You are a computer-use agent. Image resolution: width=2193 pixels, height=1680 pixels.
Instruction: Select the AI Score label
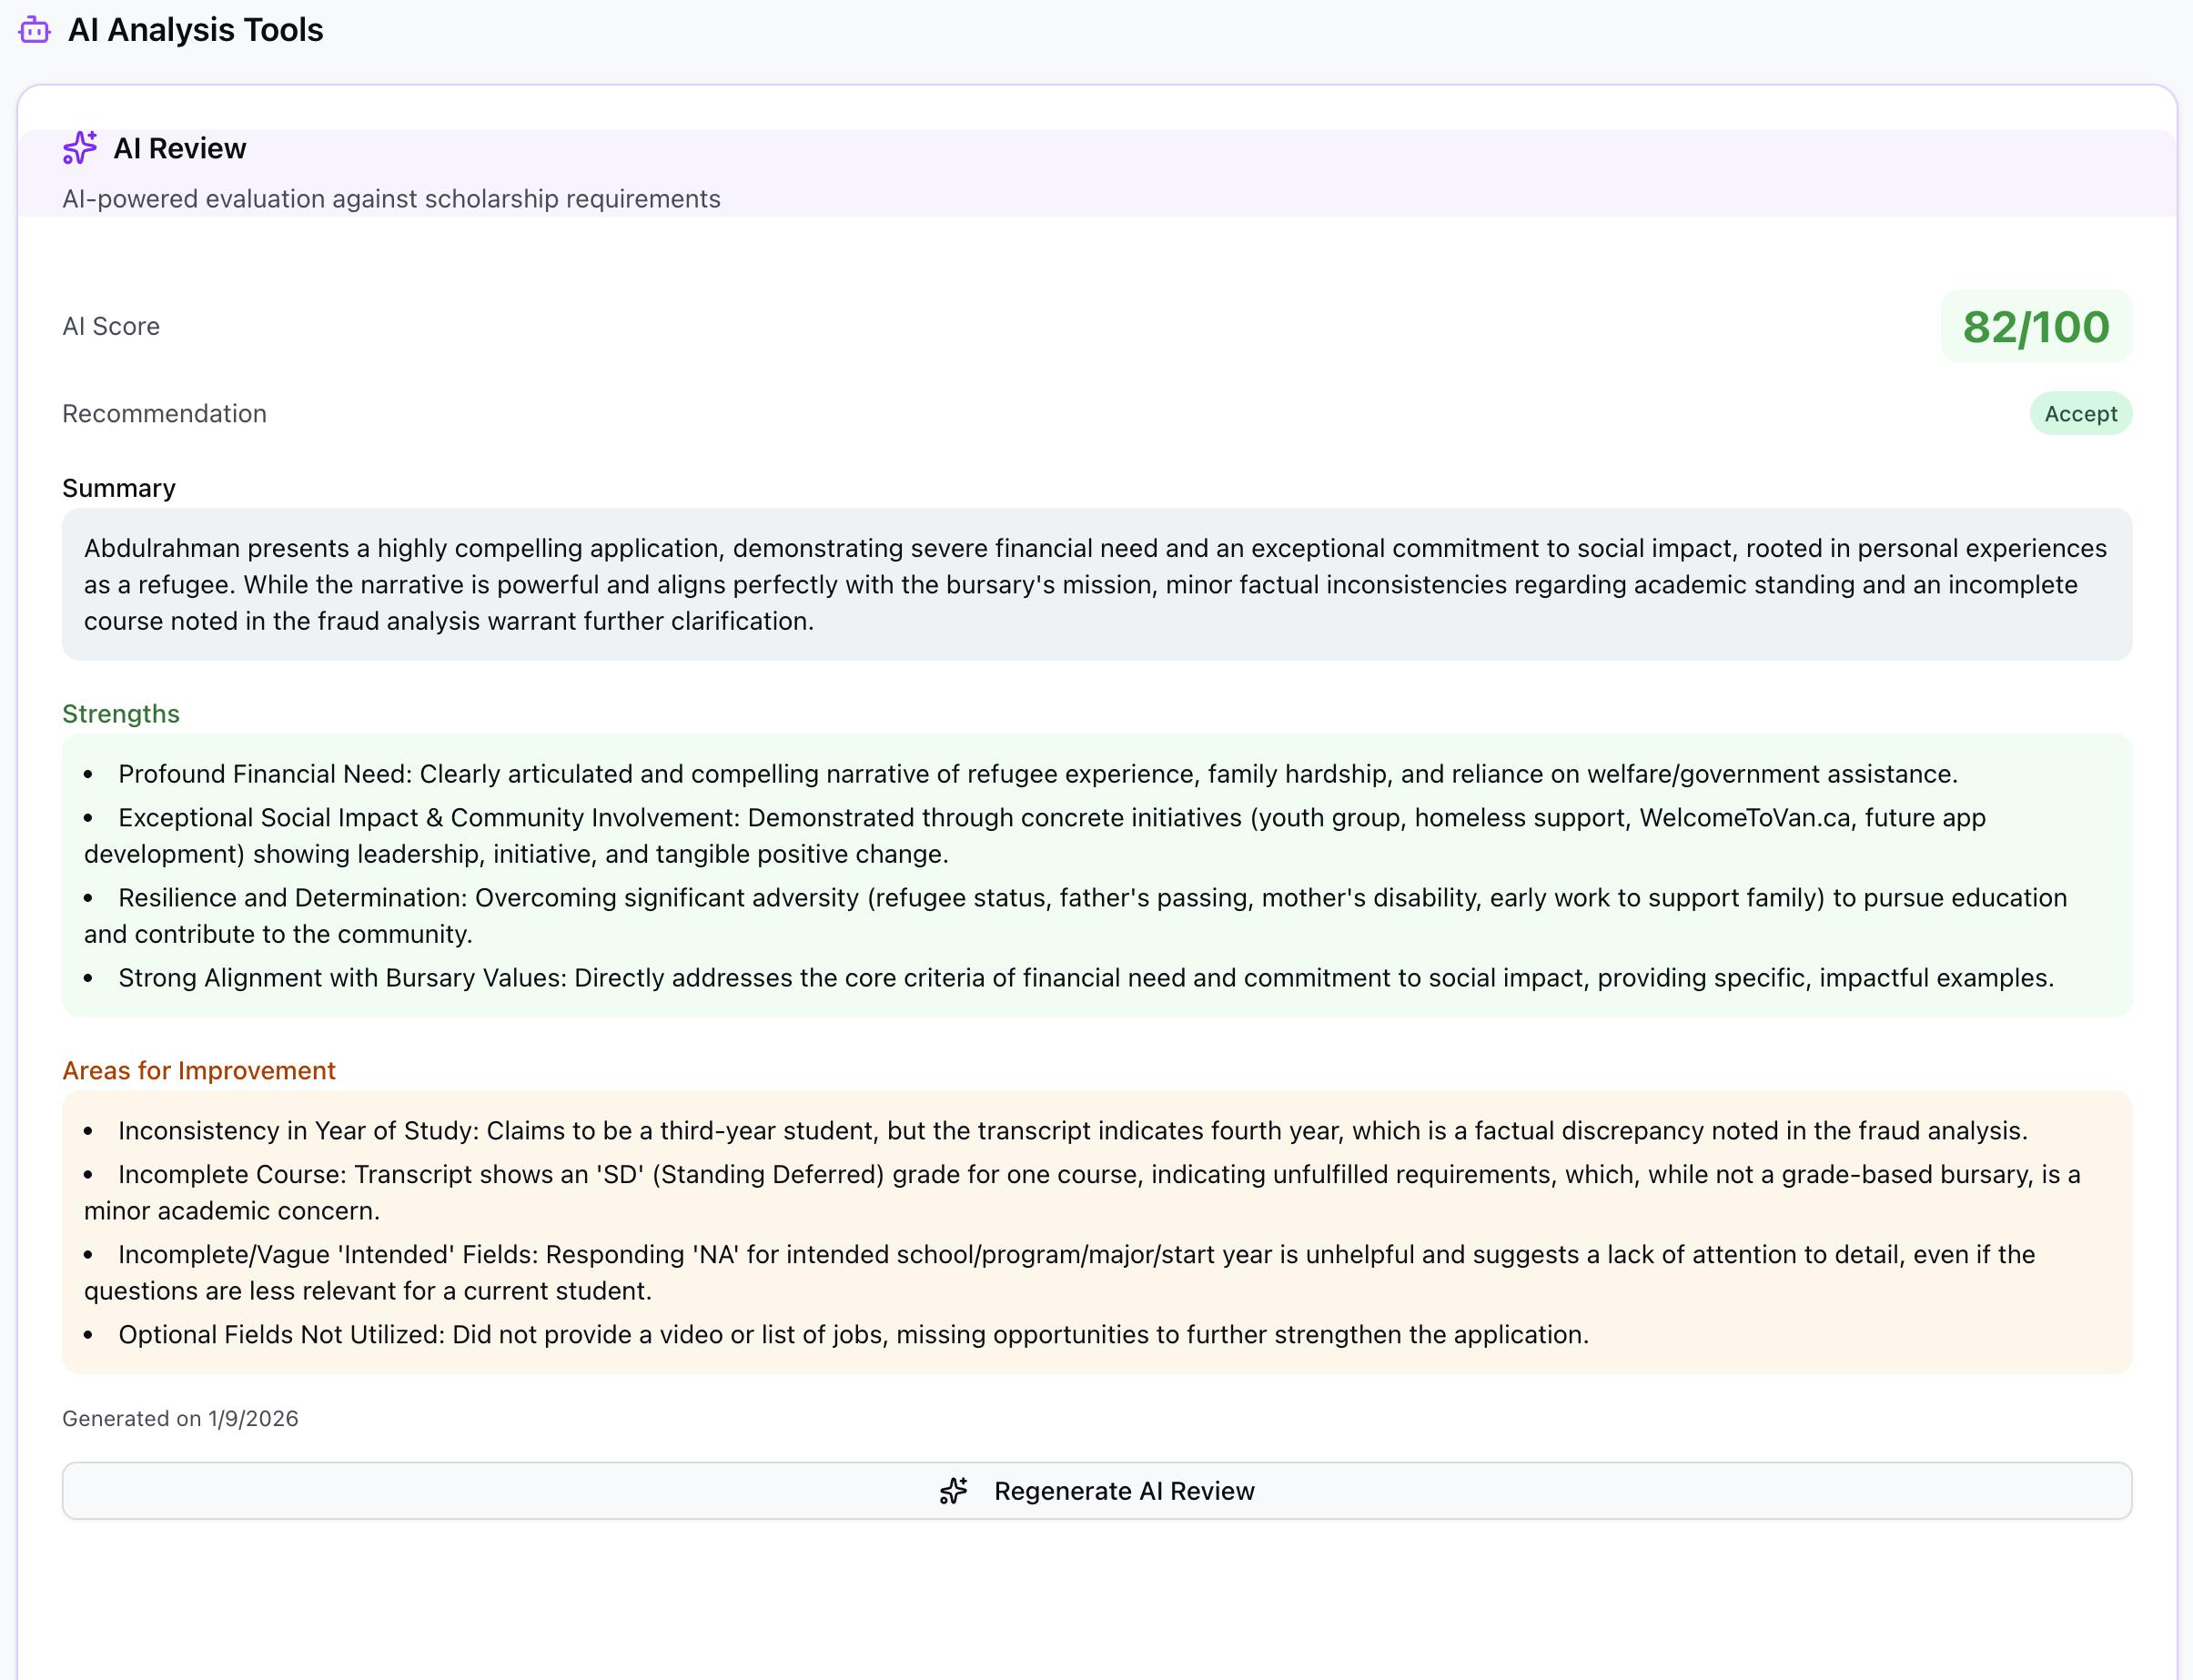point(111,326)
